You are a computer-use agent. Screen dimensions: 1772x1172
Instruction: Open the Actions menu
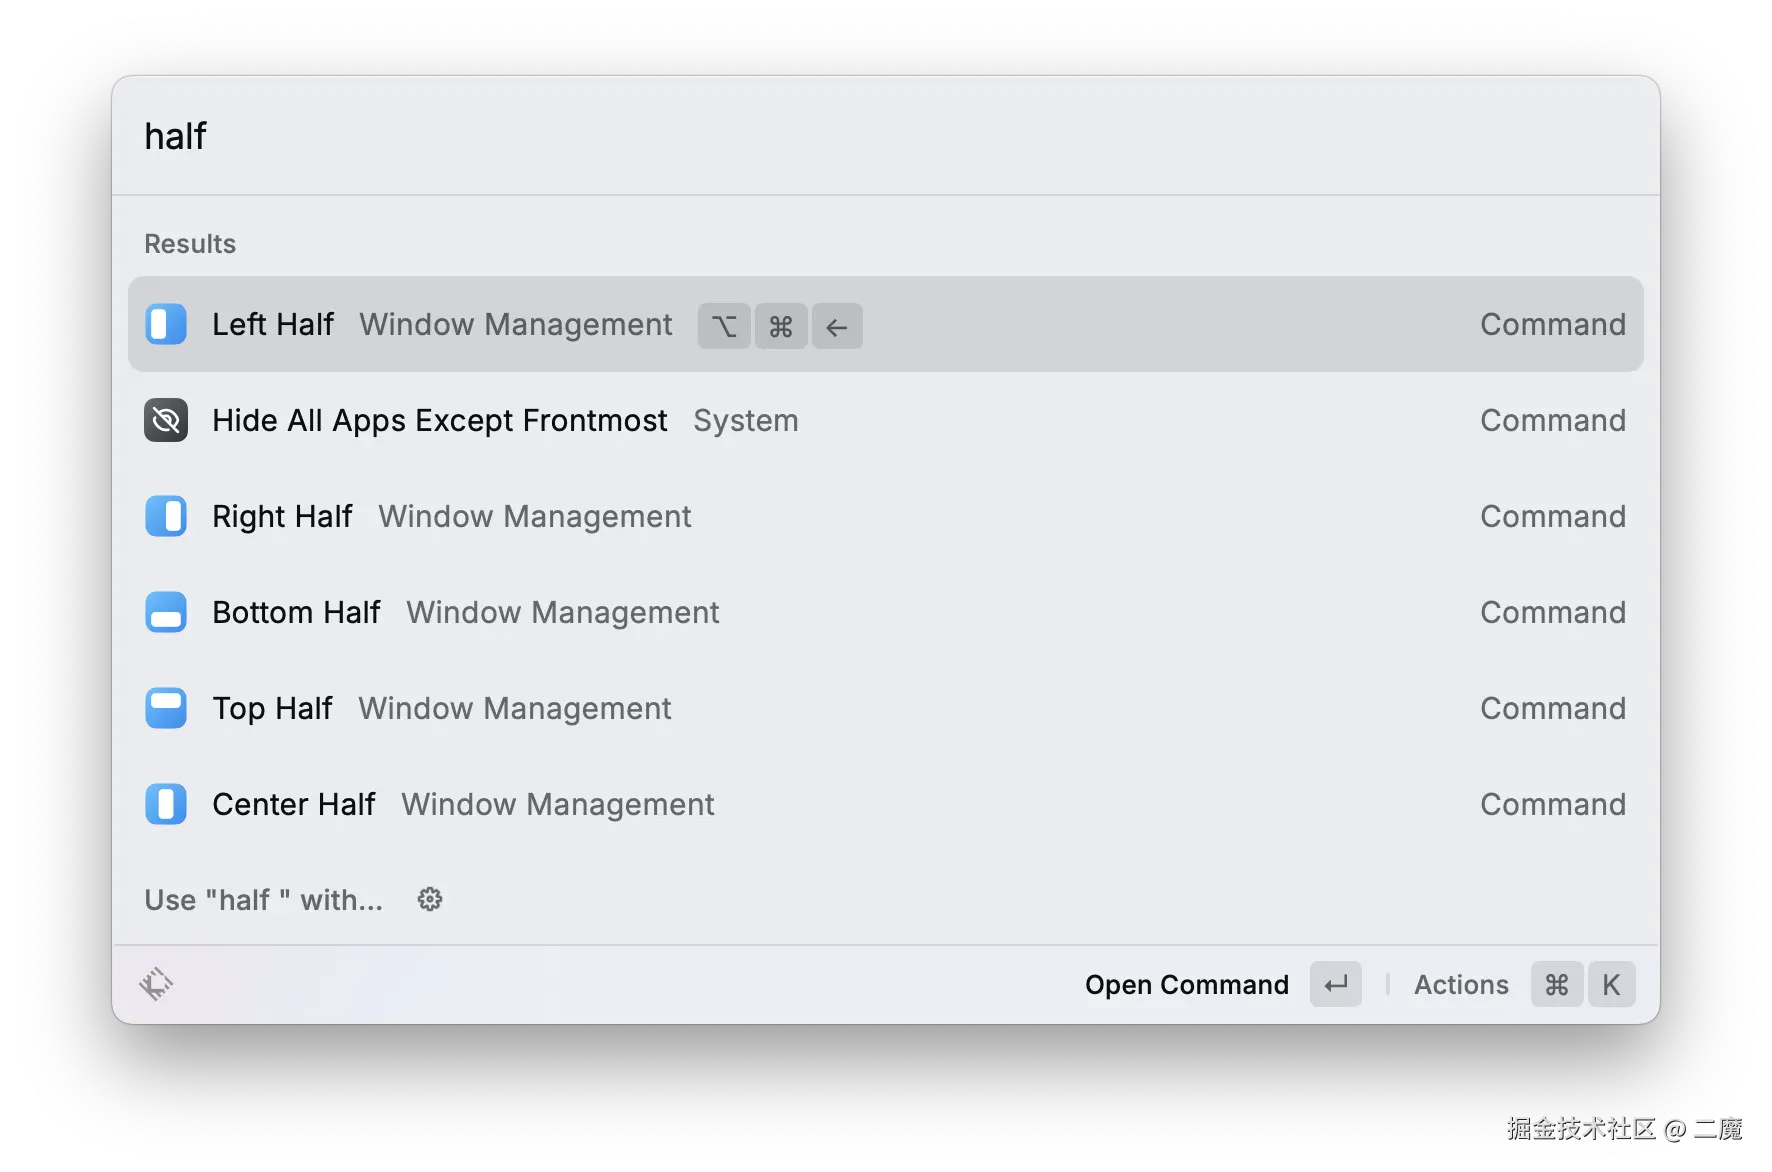tap(1461, 984)
